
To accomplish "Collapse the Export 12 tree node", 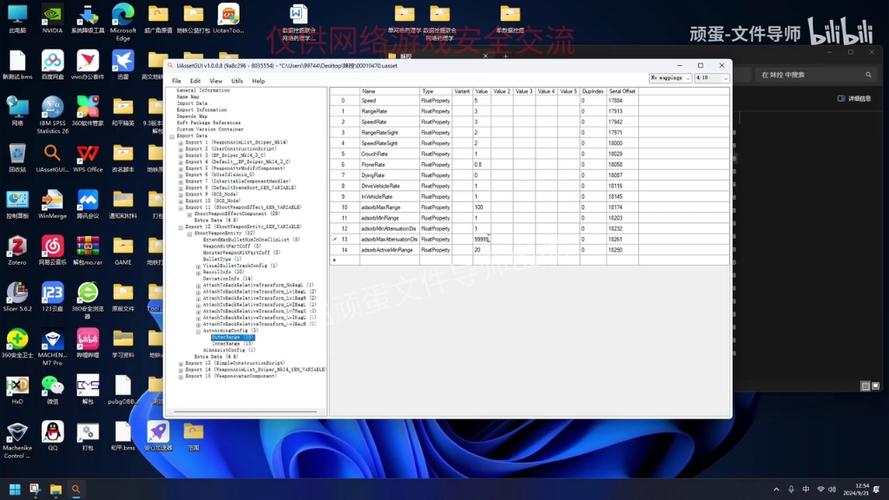I will click(181, 227).
